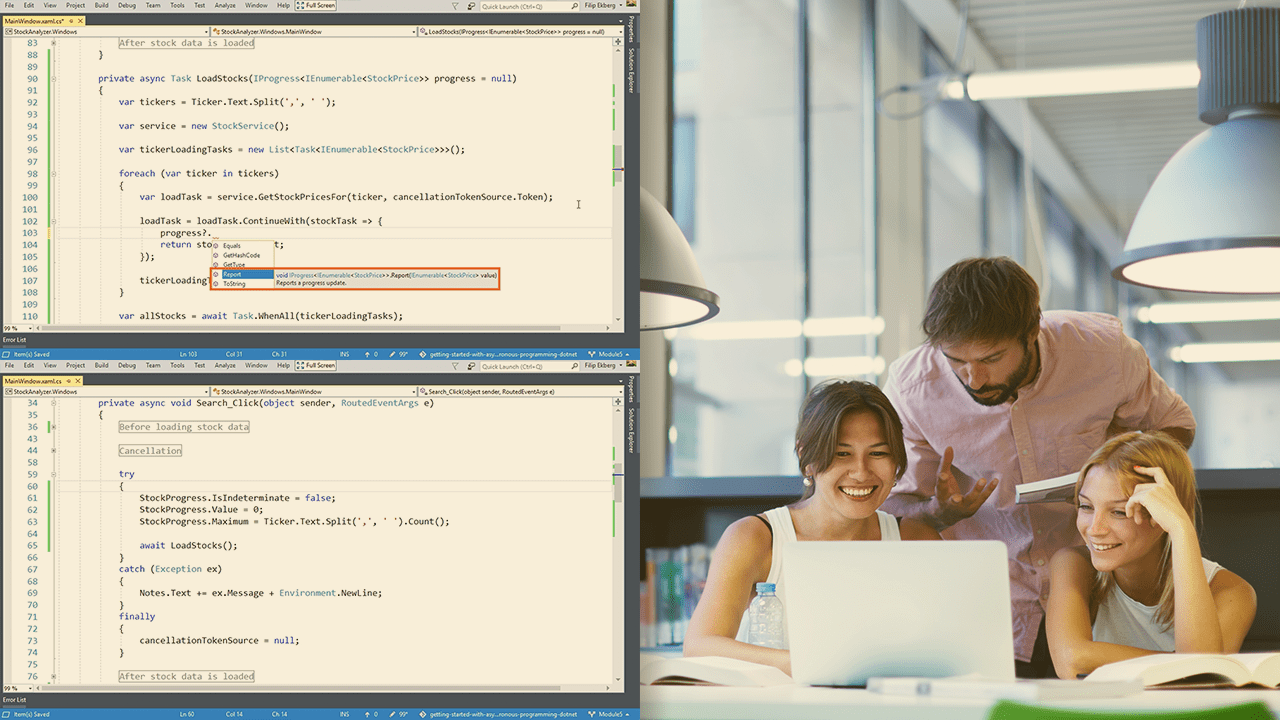Select GetHashCode in IntelliSense list
The image size is (1280, 720).
click(241, 255)
